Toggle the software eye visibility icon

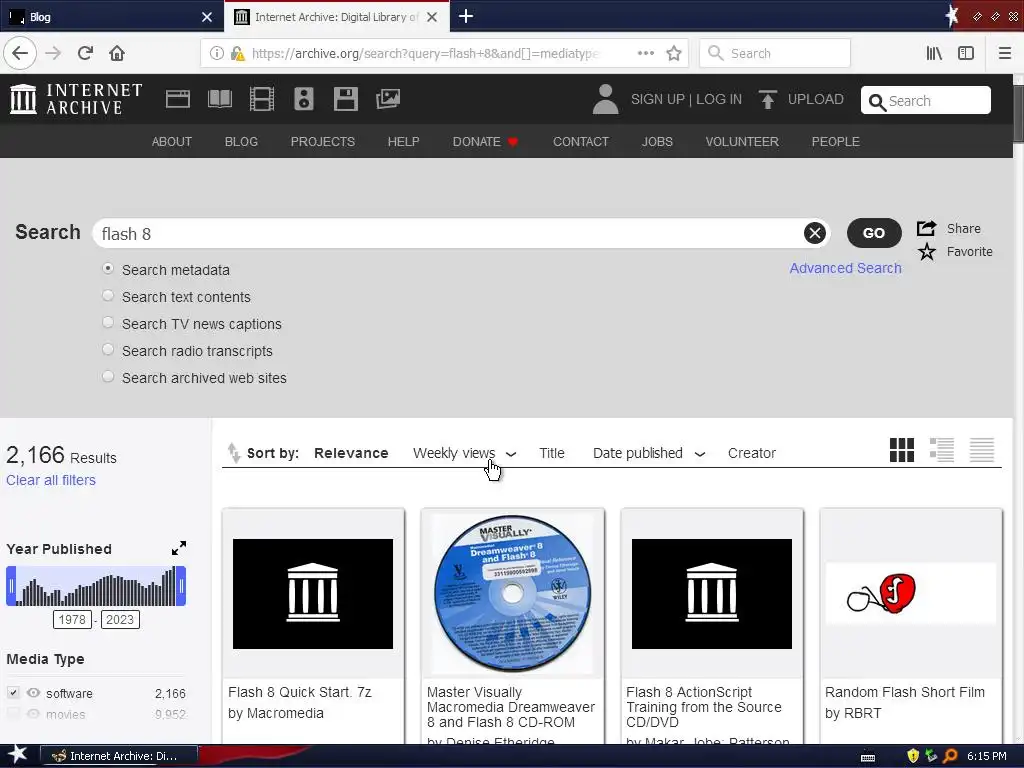[x=33, y=692]
